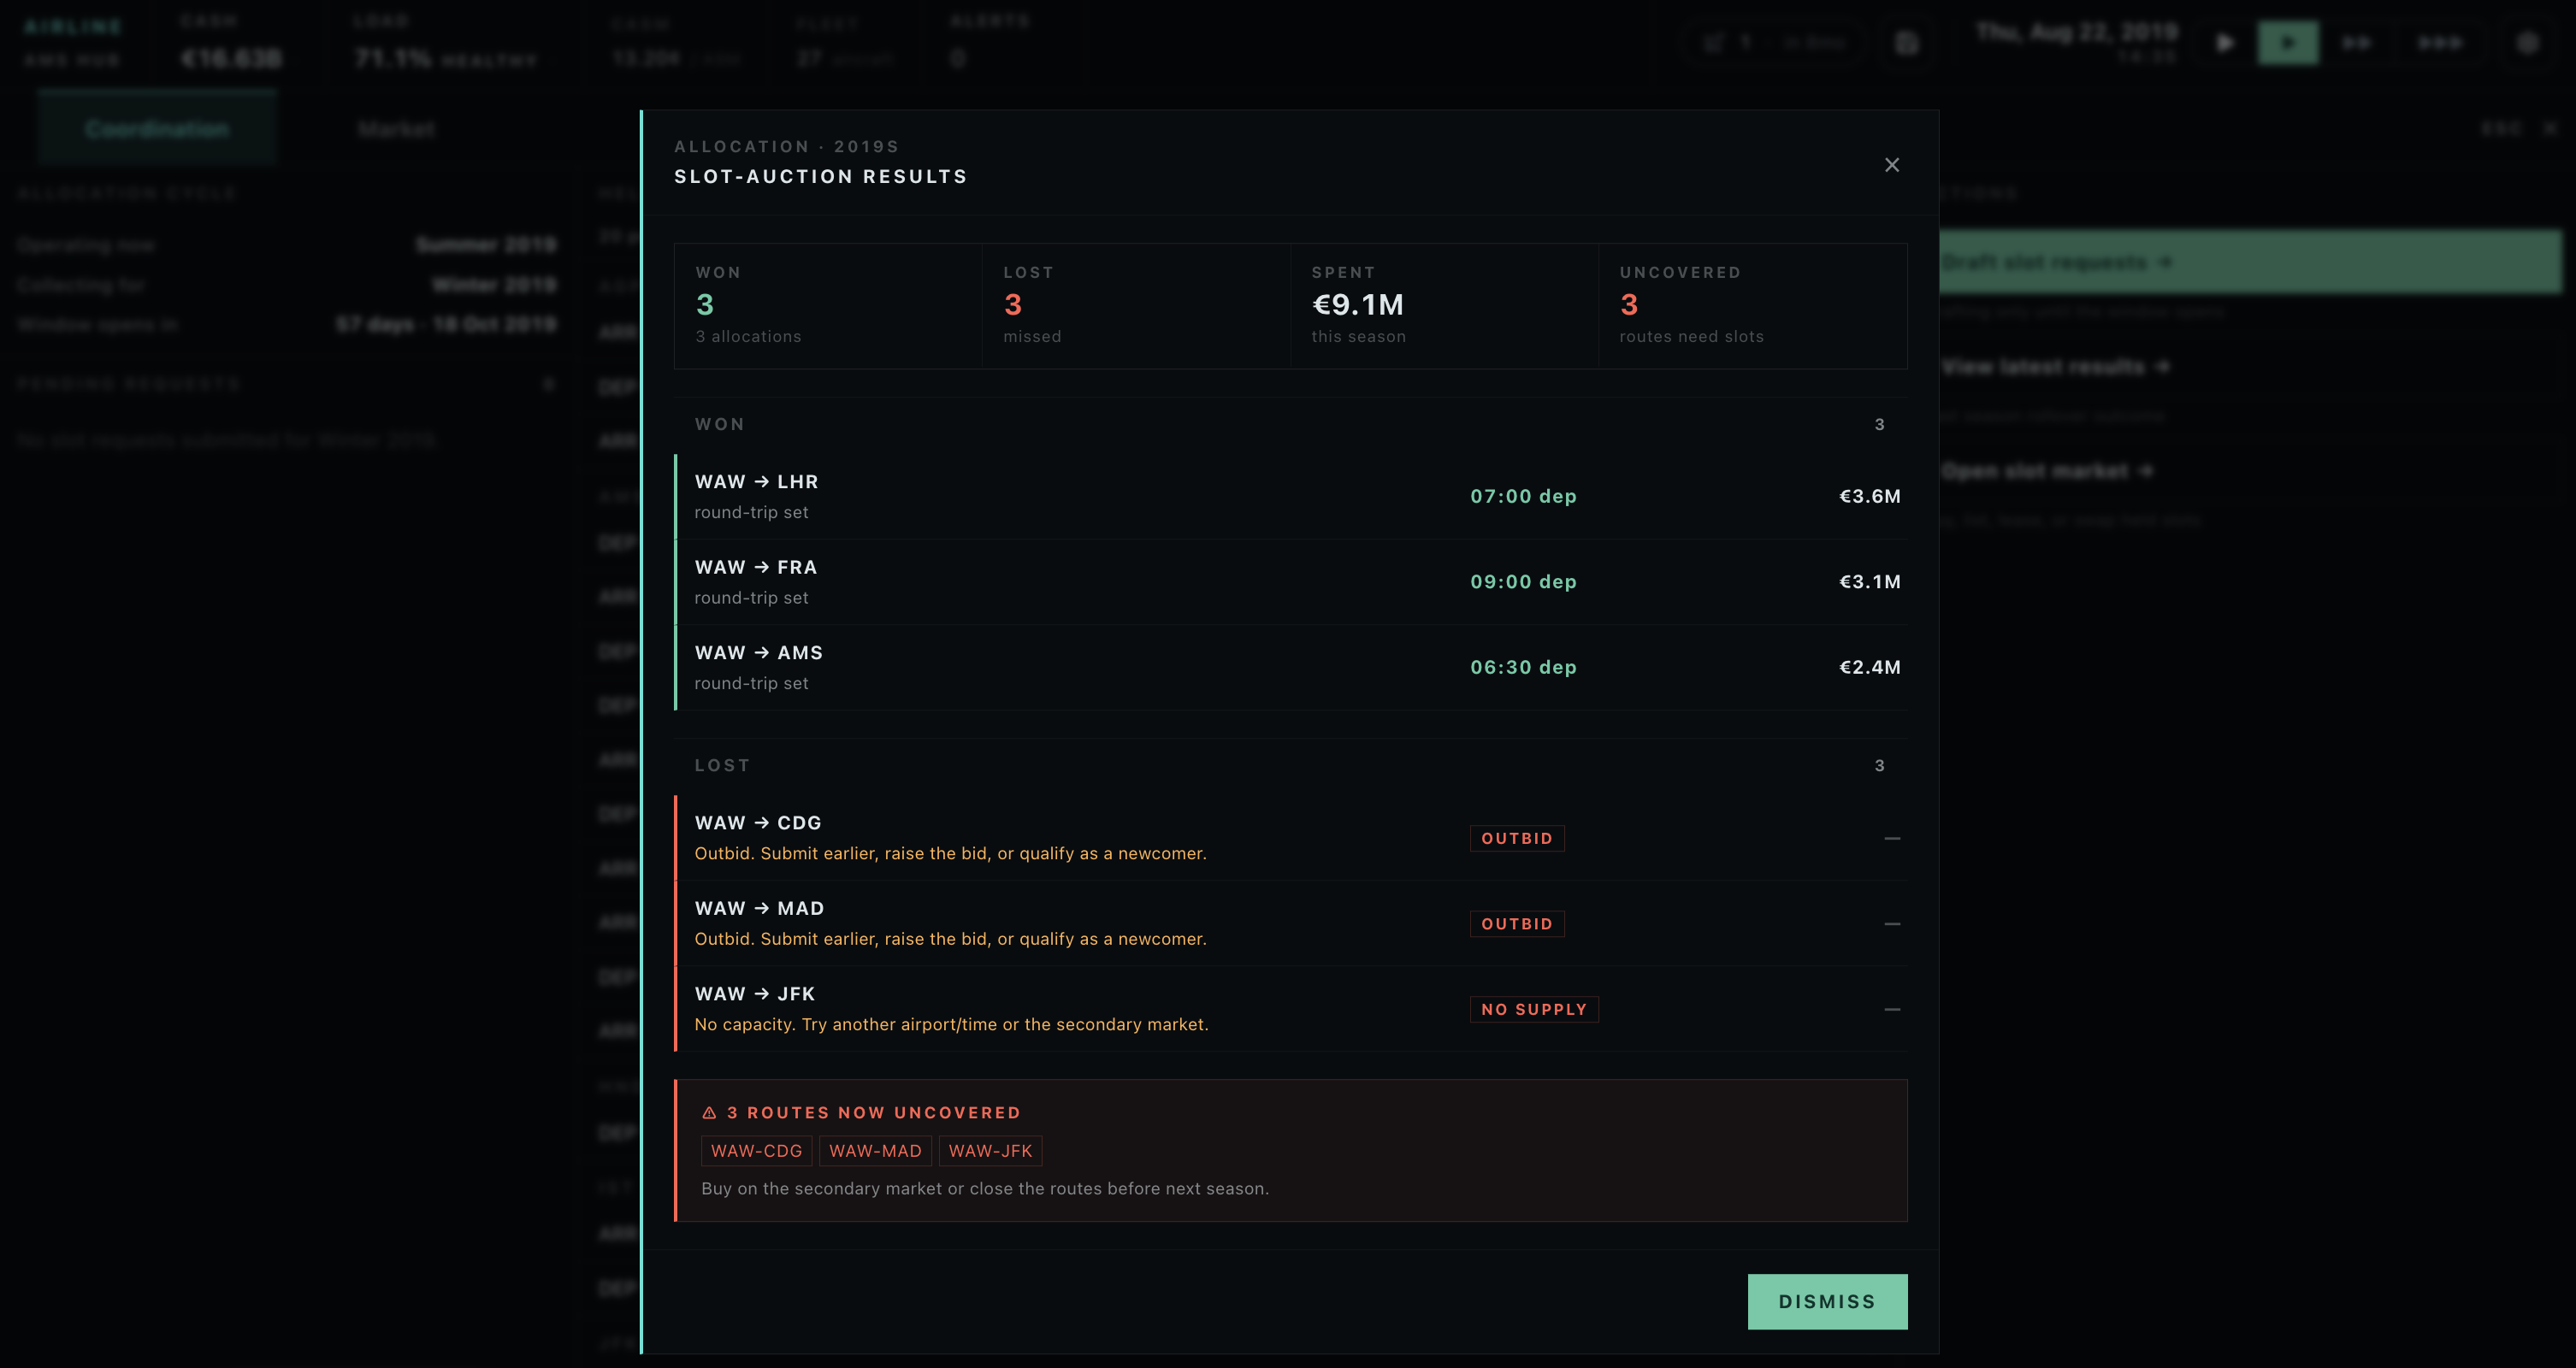The width and height of the screenshot is (2576, 1368).
Task: Click the 'No capacity' hint under WAW → JFK
Action: [x=951, y=1025]
